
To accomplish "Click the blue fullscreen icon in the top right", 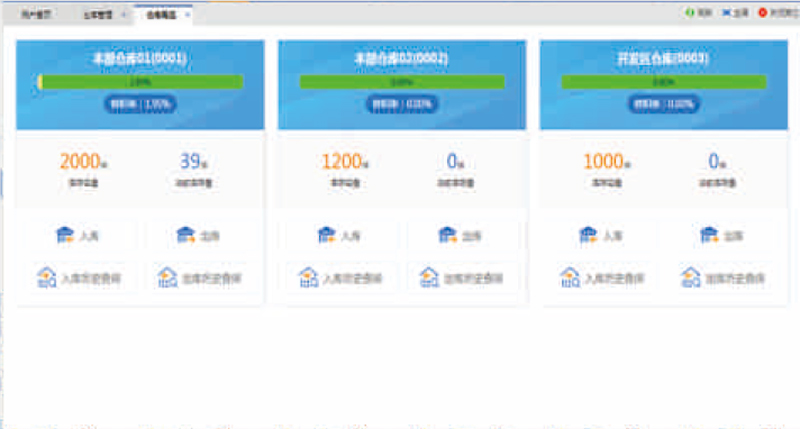I will tap(726, 13).
